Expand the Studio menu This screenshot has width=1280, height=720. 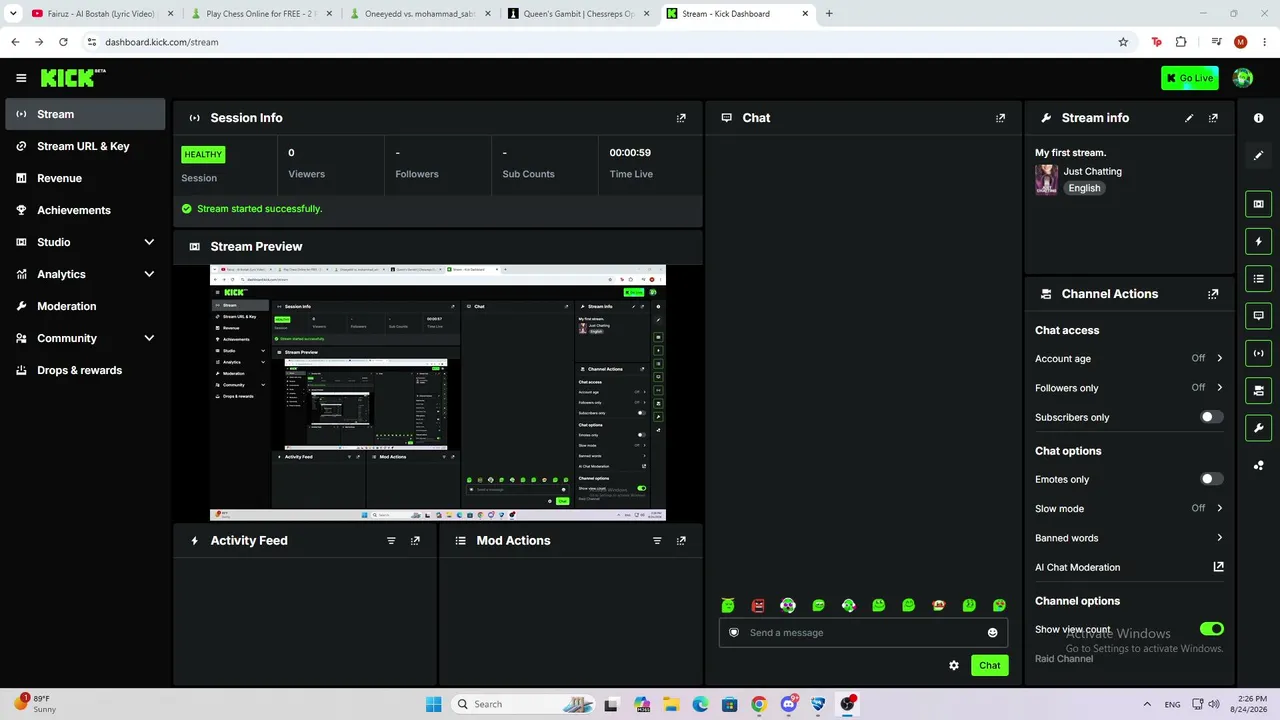(85, 242)
